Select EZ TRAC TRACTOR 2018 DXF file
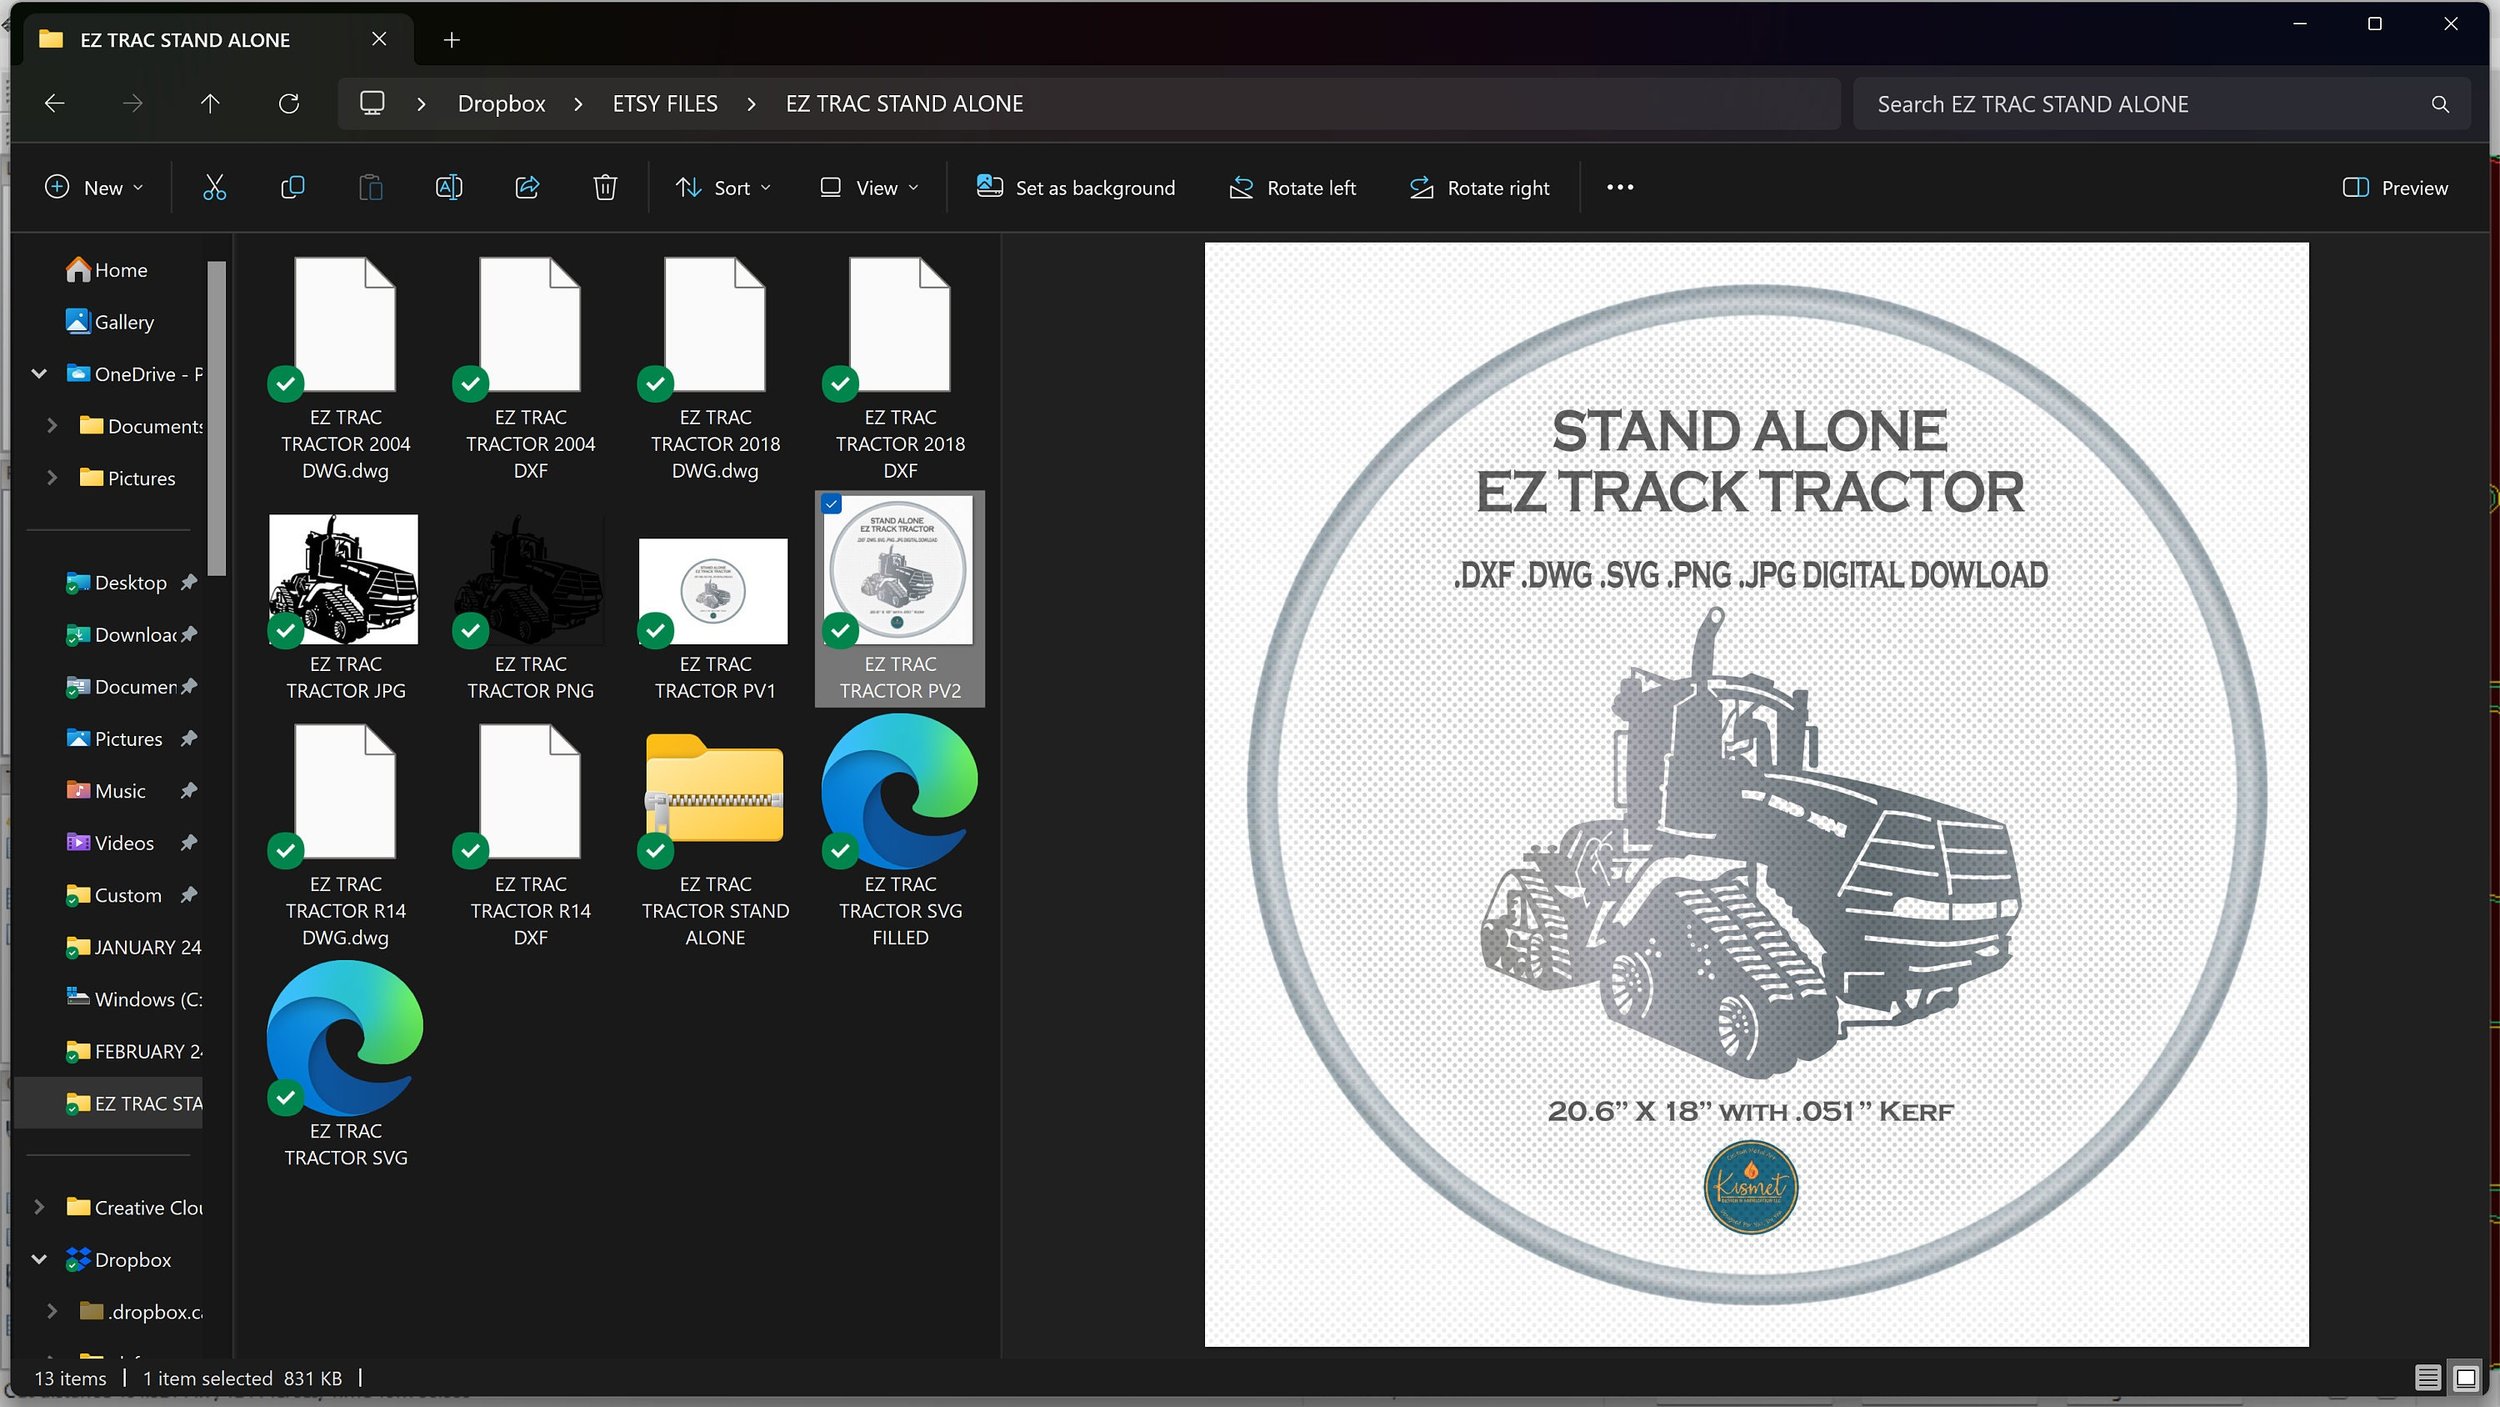2500x1407 pixels. (x=900, y=370)
